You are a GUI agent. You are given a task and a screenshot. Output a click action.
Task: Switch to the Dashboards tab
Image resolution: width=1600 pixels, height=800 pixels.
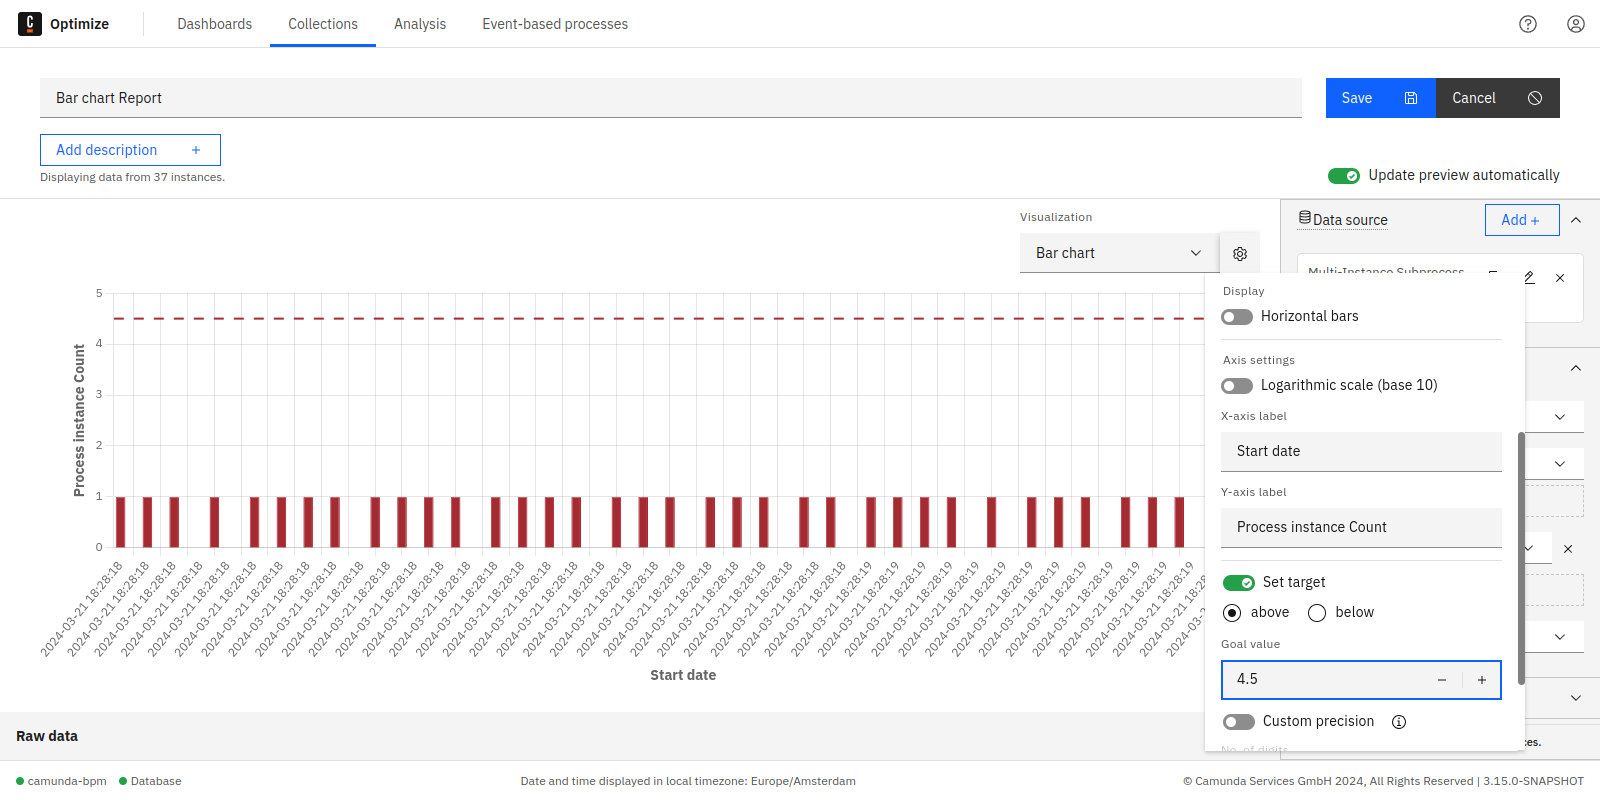(214, 24)
